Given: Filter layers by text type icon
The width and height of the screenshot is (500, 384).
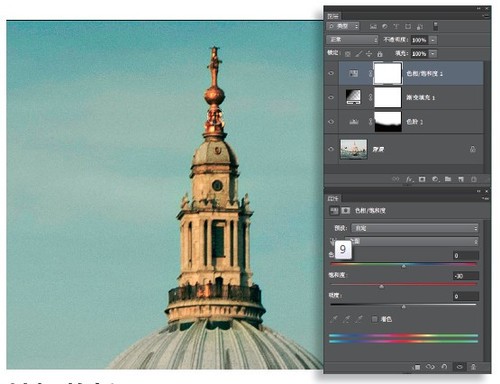Looking at the screenshot, I should [396, 26].
